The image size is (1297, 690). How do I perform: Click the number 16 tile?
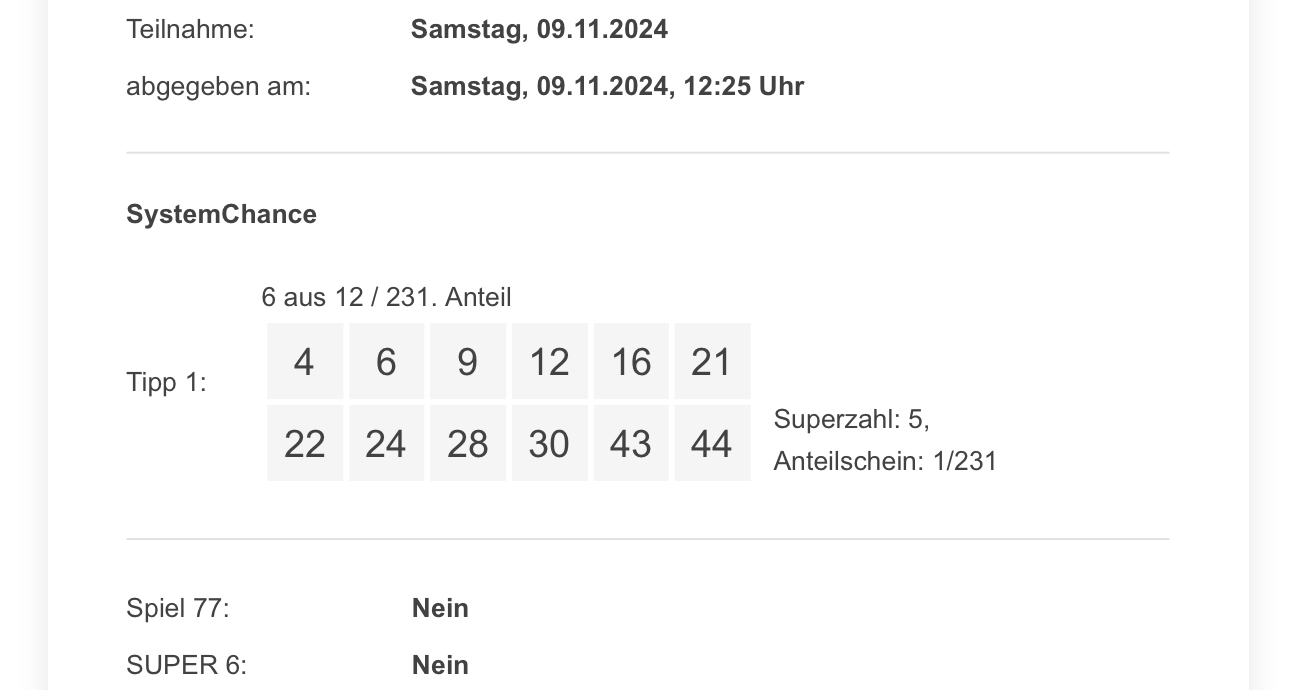click(631, 361)
